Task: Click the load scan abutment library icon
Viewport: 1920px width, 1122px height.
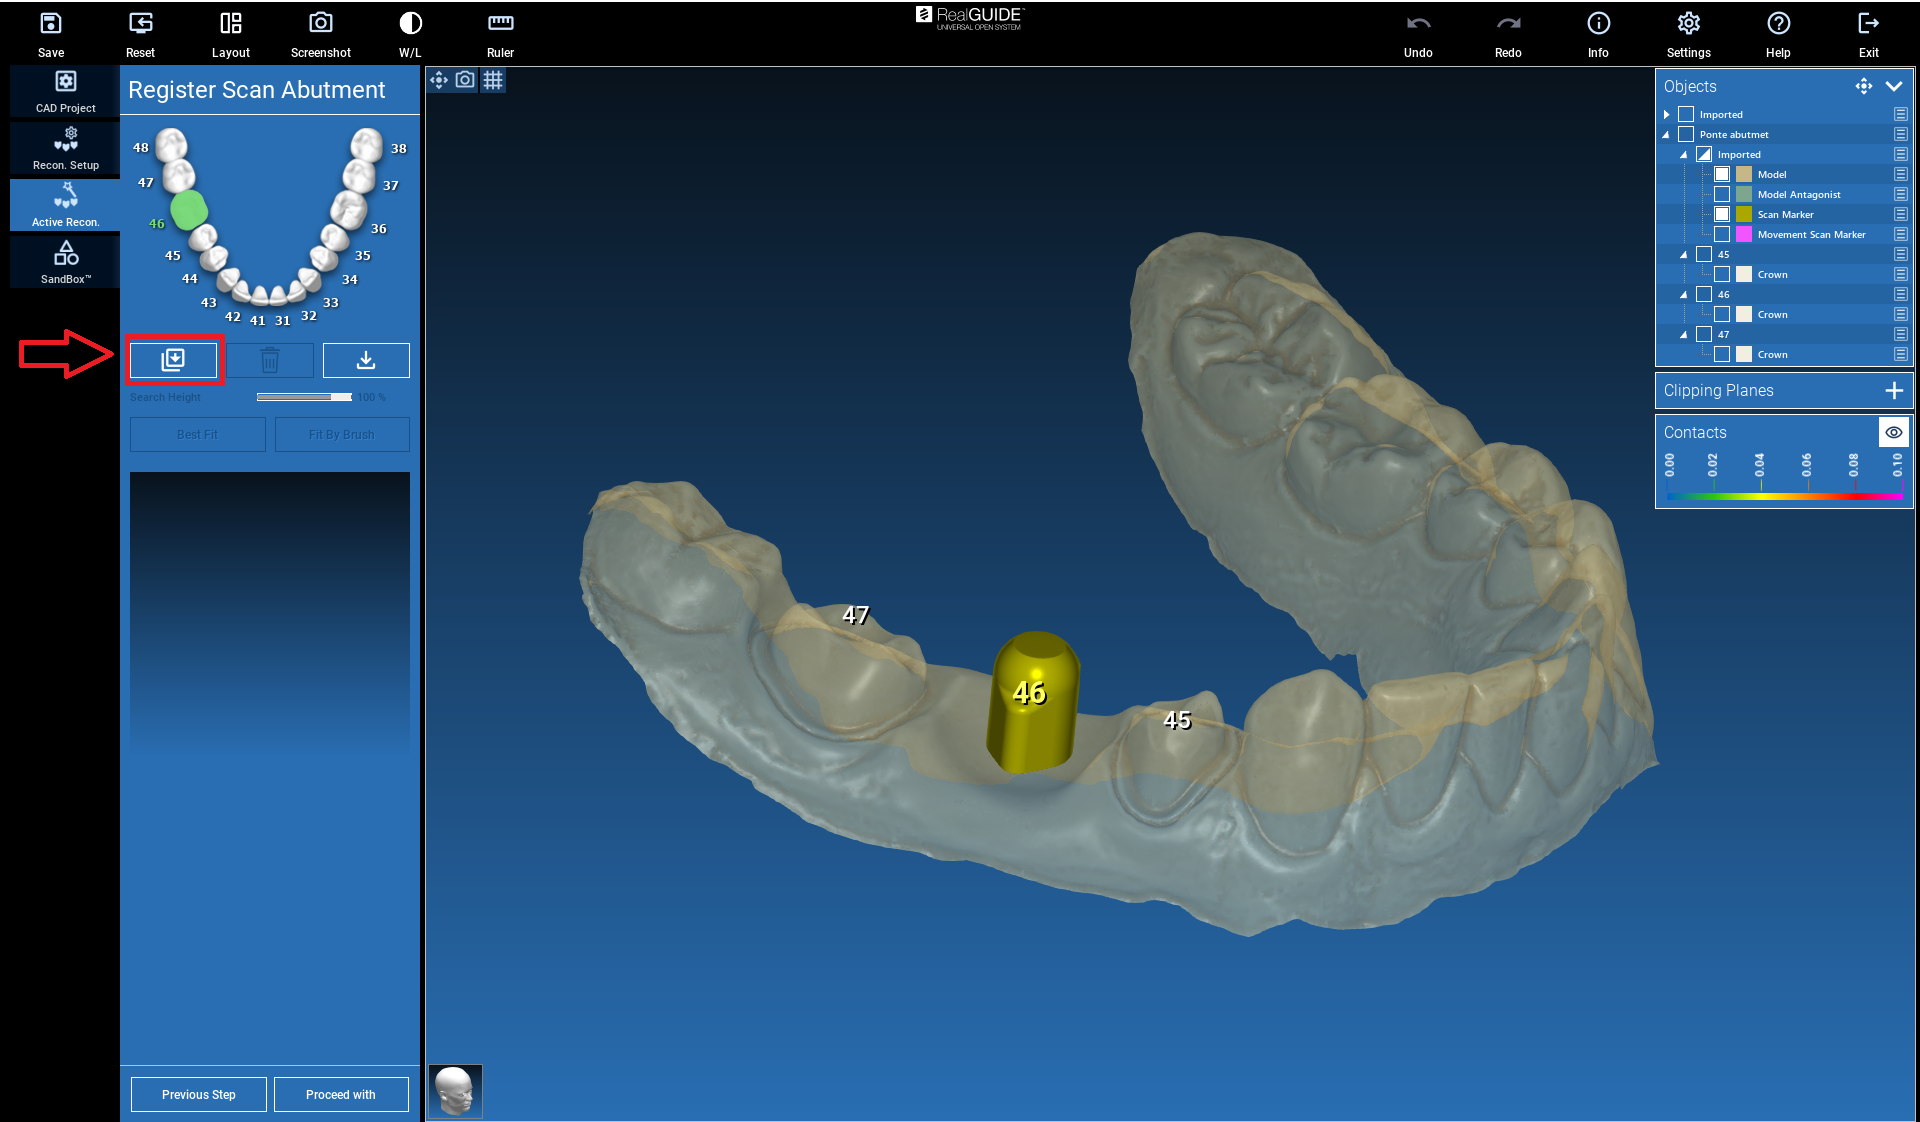Action: pyautogui.click(x=173, y=360)
